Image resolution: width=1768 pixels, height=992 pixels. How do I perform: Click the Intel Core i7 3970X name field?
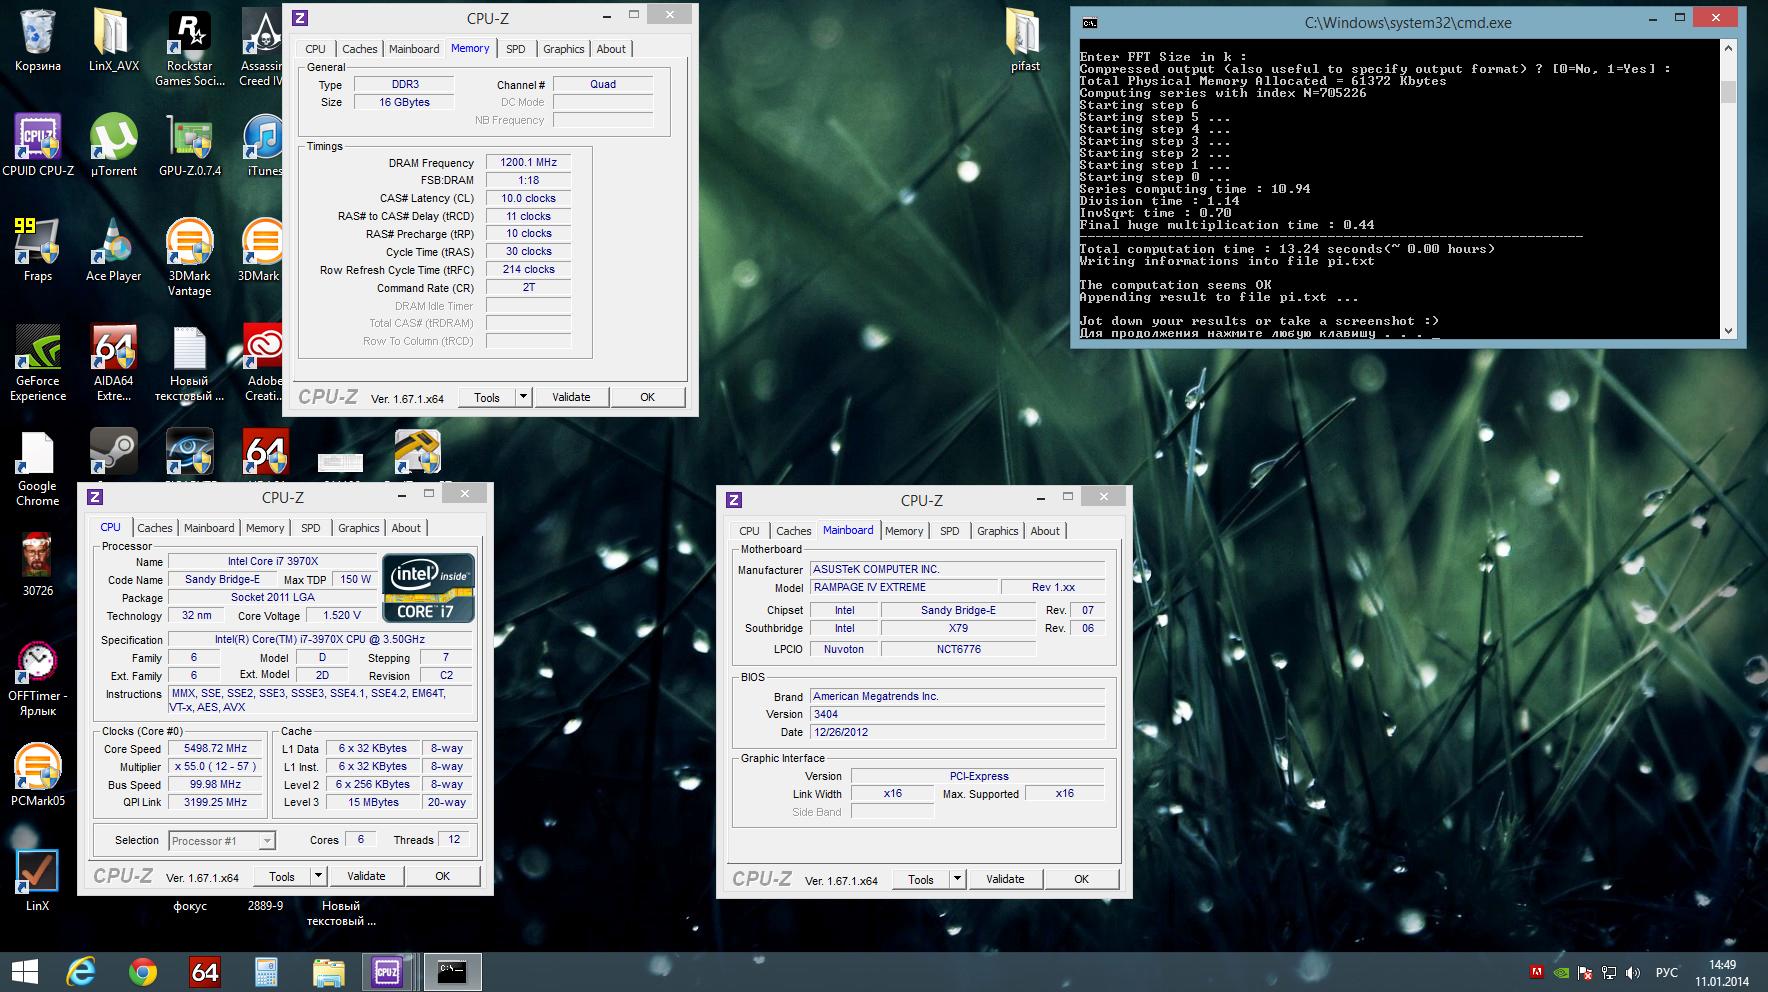click(x=273, y=561)
